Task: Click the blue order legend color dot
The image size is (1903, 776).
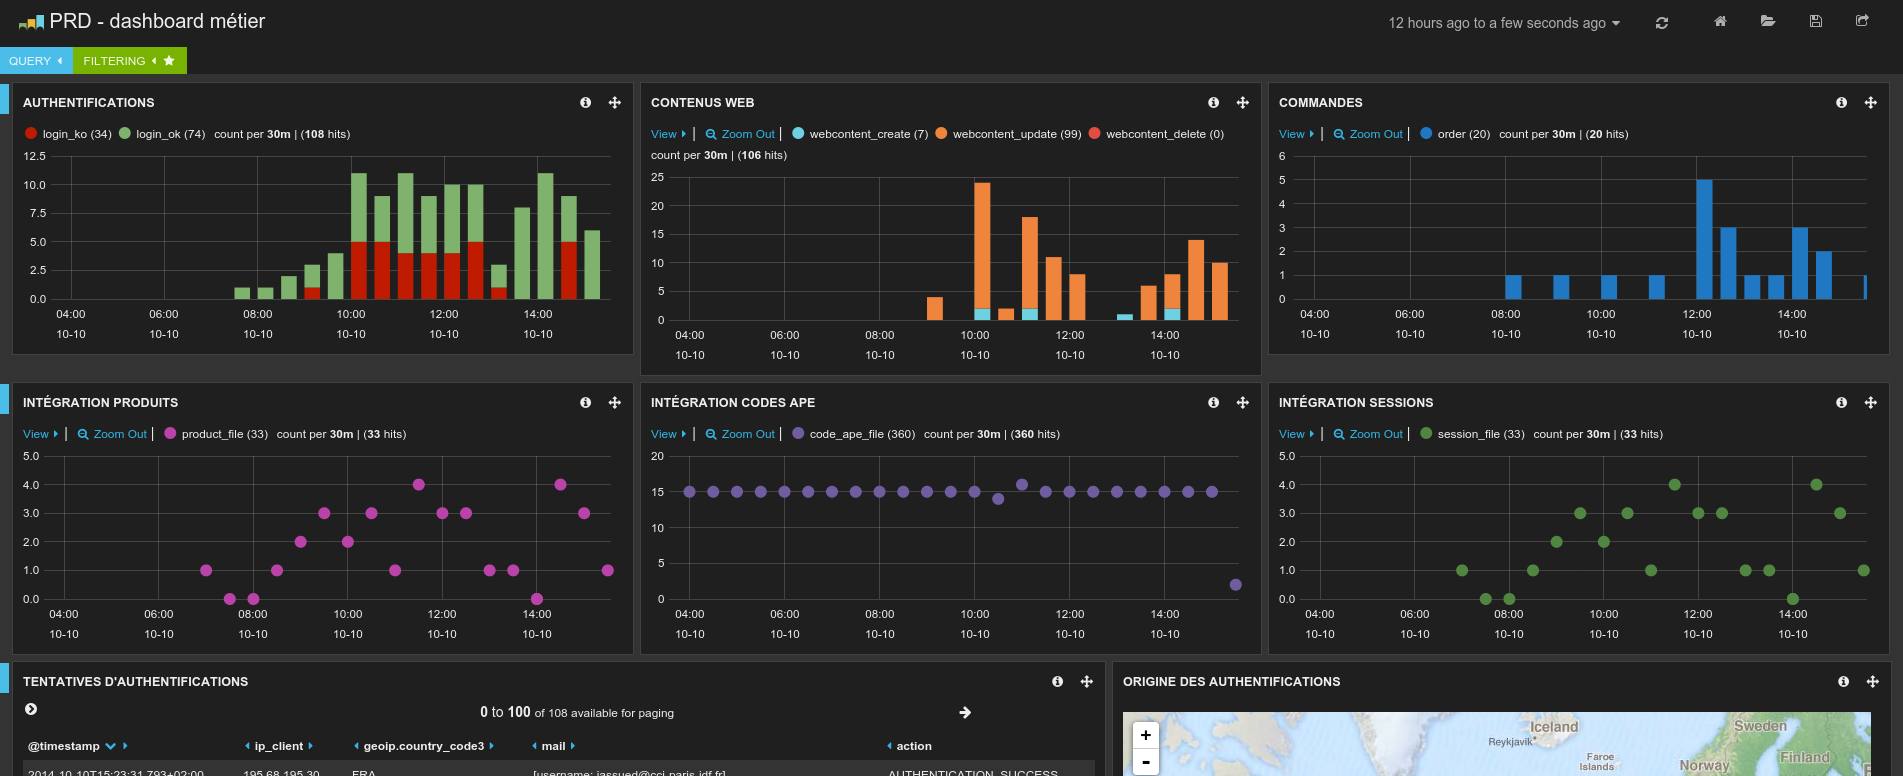Action: (x=1426, y=133)
